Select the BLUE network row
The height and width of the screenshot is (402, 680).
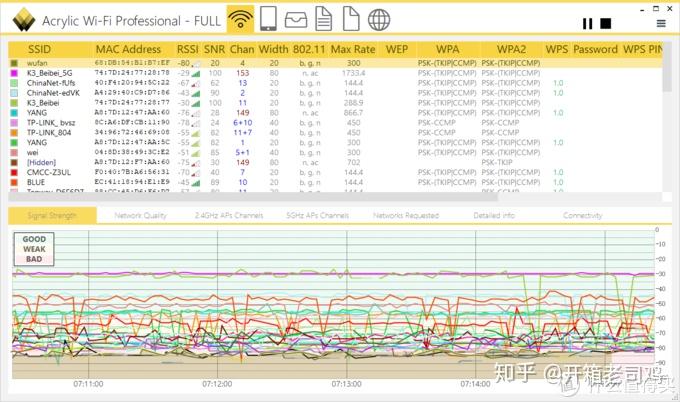[335, 183]
